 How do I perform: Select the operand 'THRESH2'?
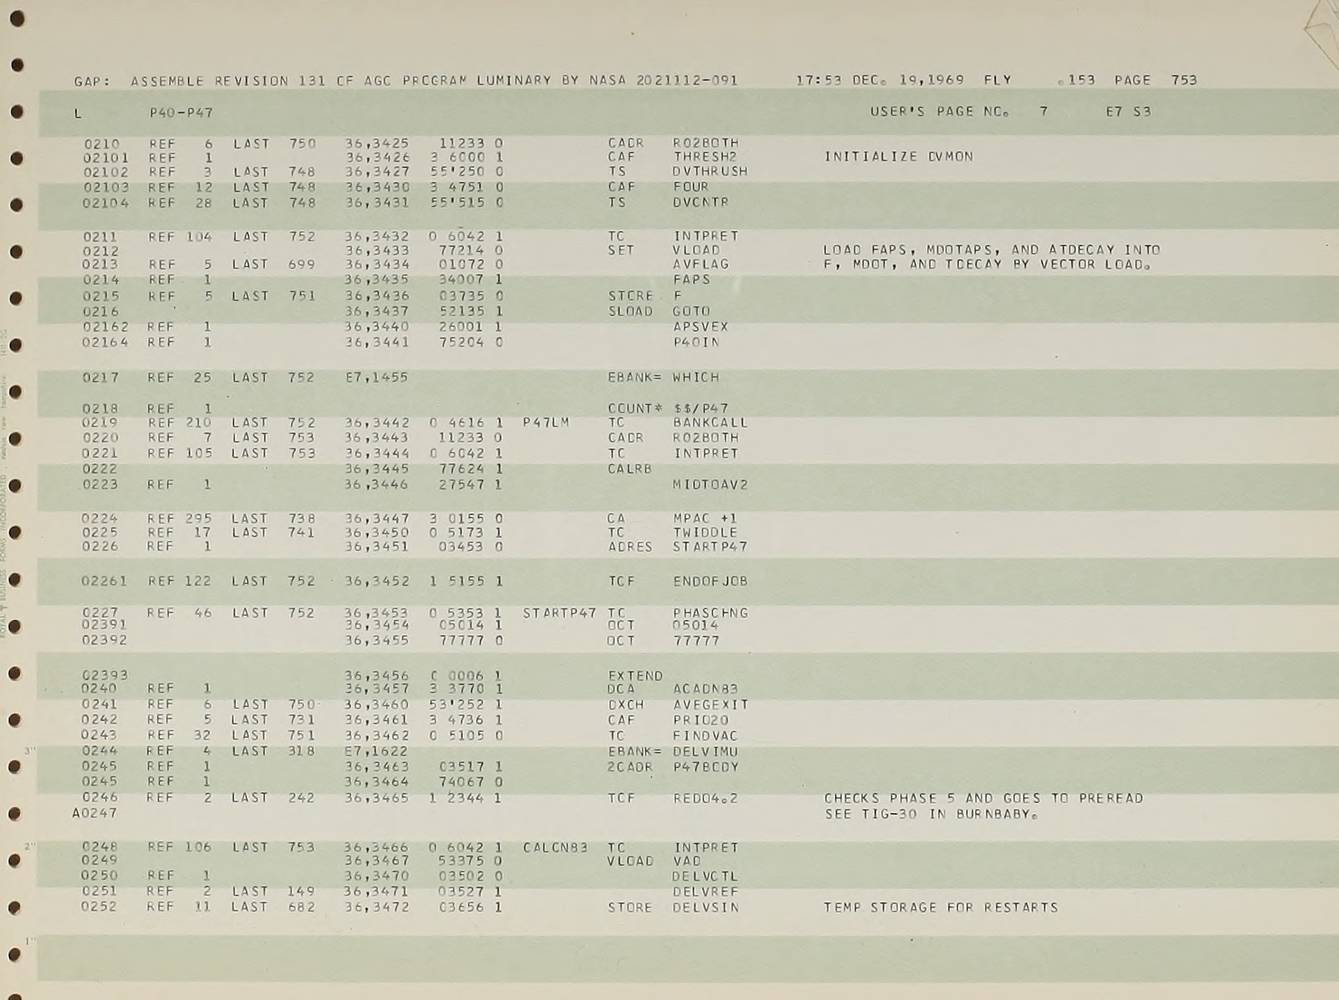coord(705,157)
